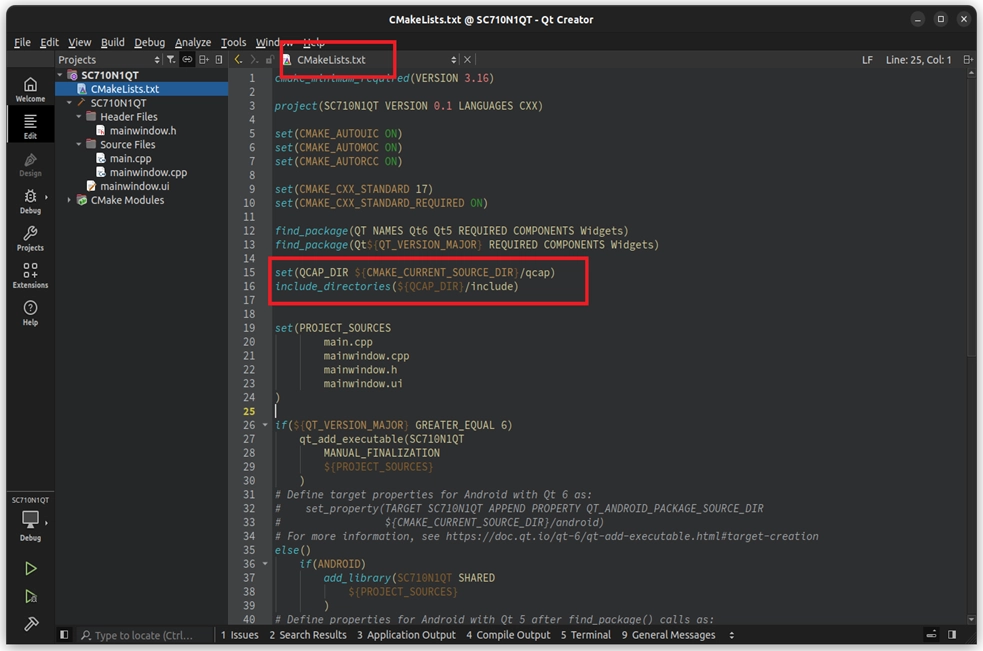The height and width of the screenshot is (651, 983).
Task: Collapse the Header Files folder
Action: coord(79,117)
